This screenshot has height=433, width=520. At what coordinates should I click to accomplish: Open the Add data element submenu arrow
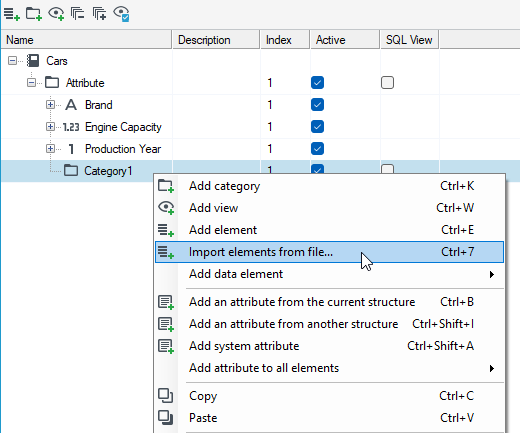(x=492, y=274)
